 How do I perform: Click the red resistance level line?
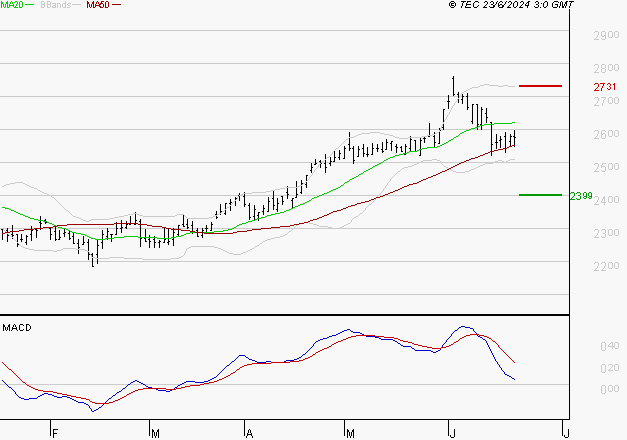(x=540, y=86)
